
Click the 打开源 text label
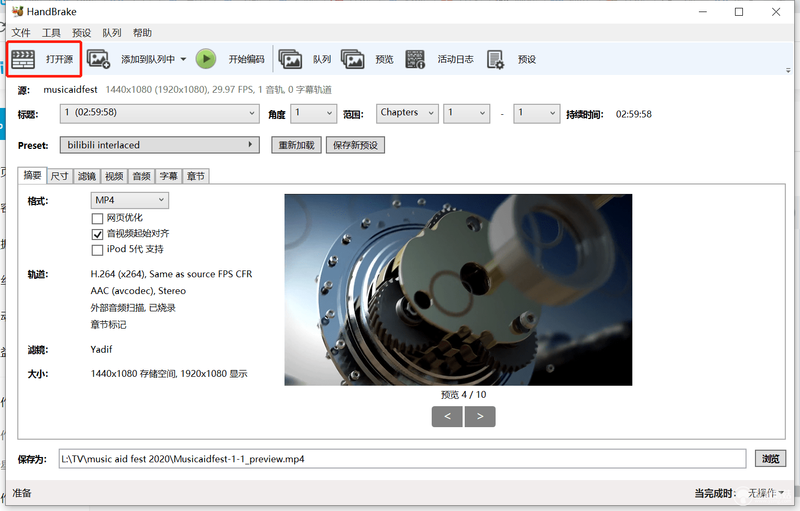pos(60,59)
